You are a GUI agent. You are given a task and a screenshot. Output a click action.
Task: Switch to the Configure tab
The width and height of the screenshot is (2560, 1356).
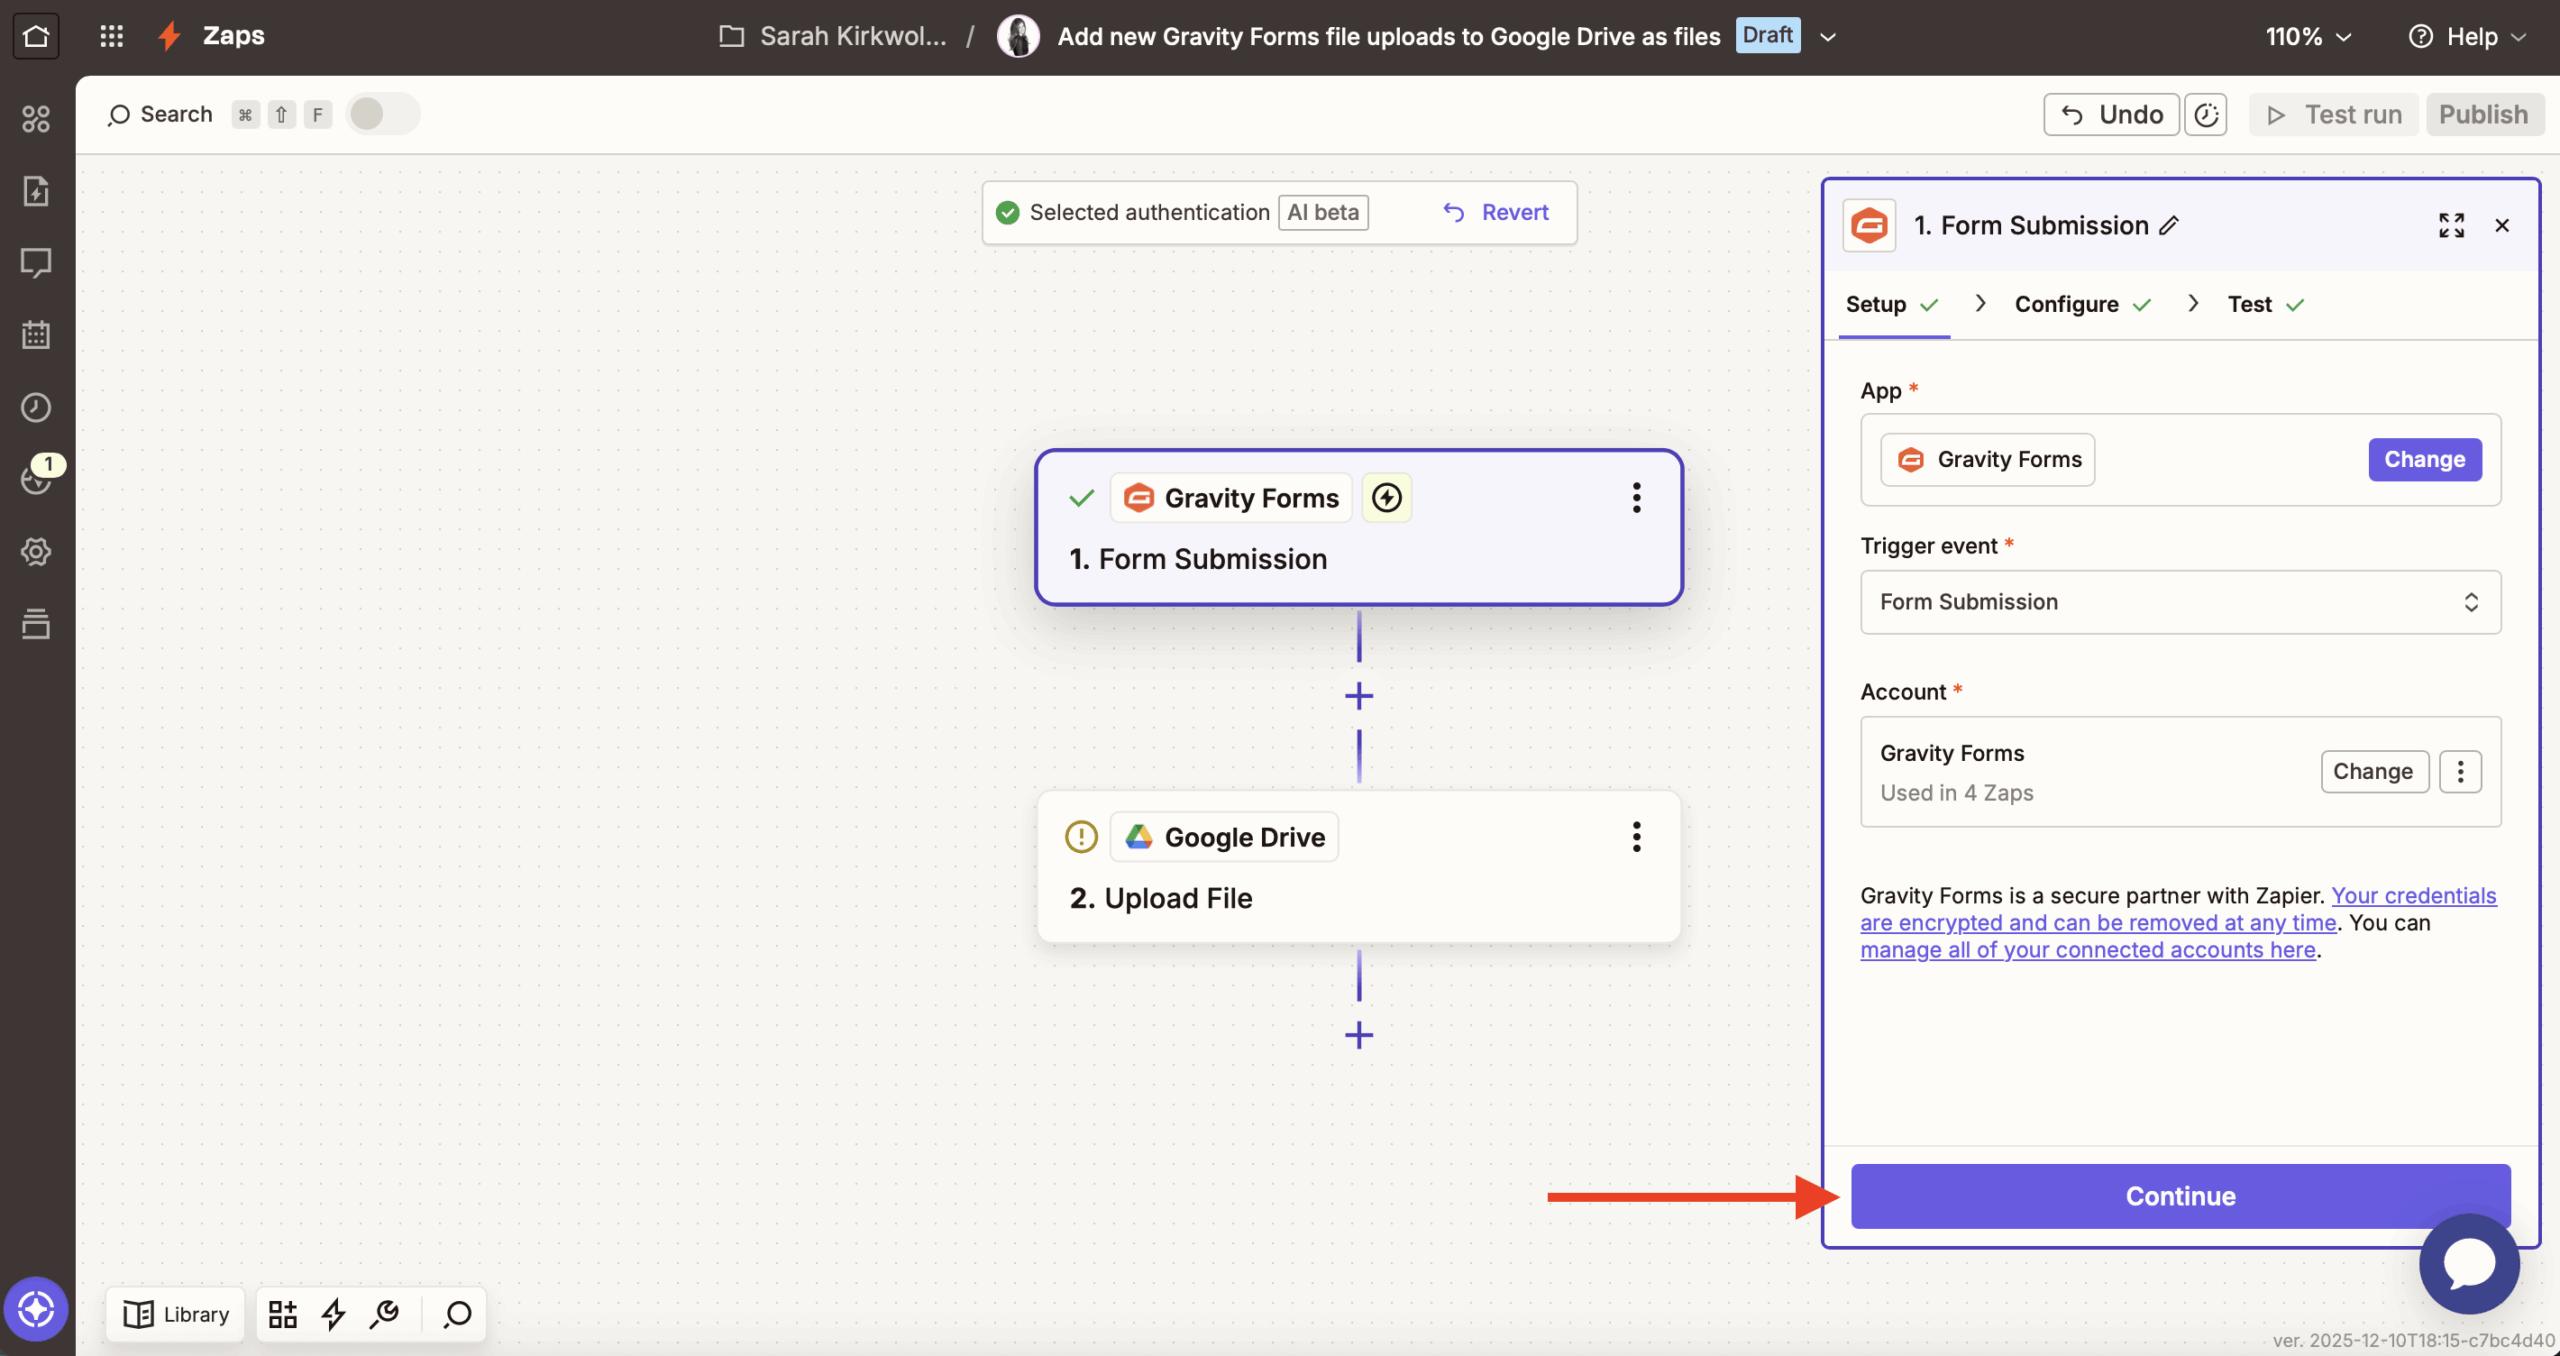(2066, 303)
